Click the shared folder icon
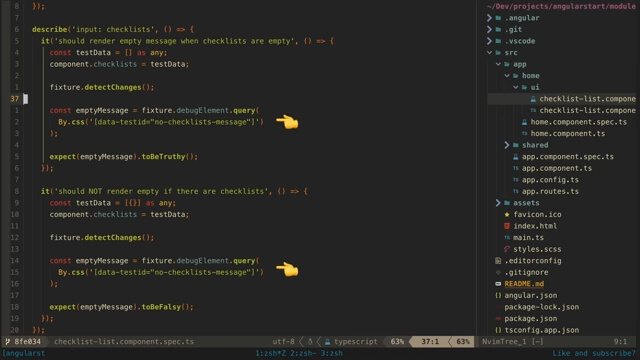This screenshot has height=360, width=640. (516, 145)
